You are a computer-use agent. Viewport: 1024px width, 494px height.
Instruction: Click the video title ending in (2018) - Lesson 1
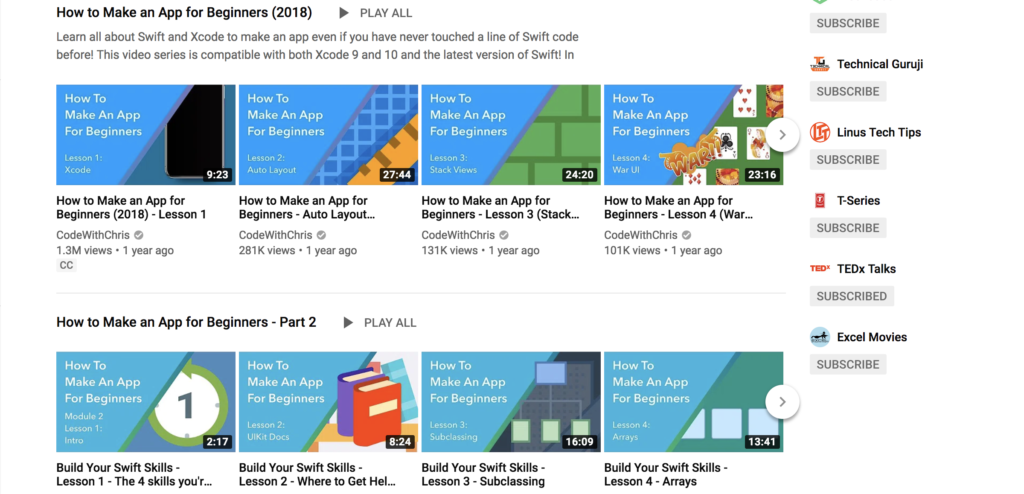(131, 208)
